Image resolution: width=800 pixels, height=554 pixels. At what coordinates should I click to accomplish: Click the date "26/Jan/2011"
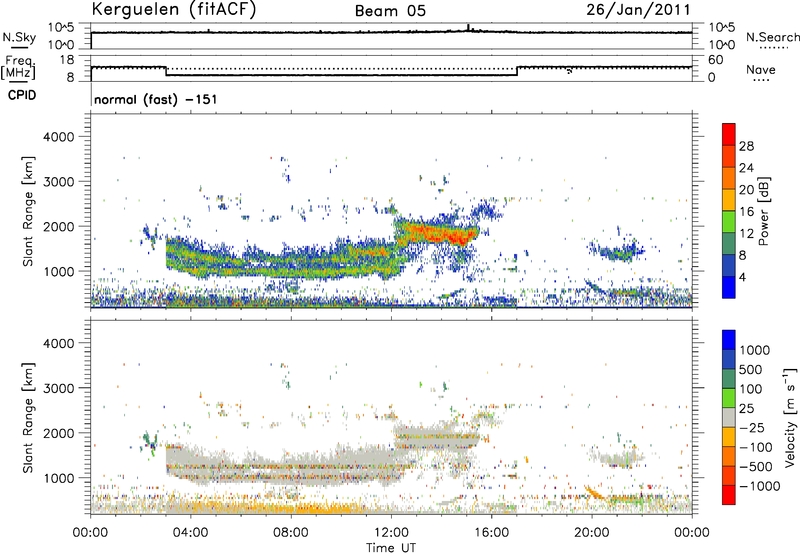tap(638, 10)
